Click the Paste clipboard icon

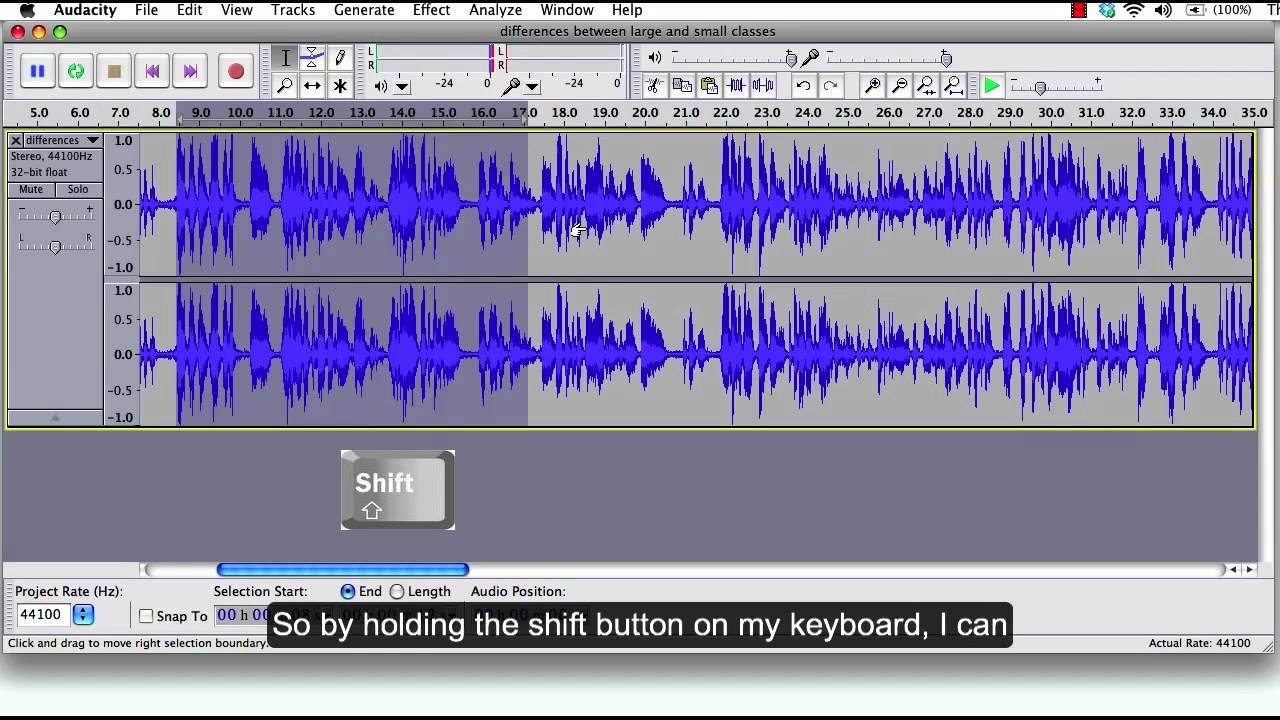coord(709,85)
